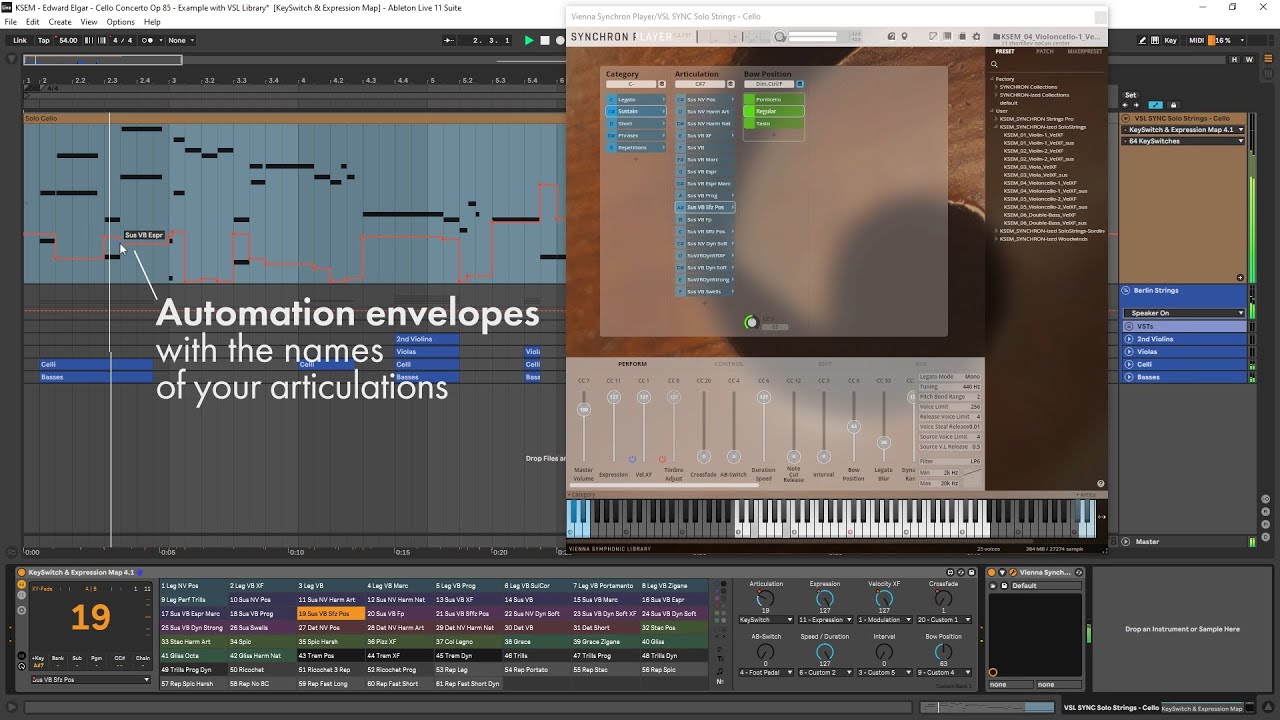
Task: Enable Key map mode
Action: point(1171,40)
